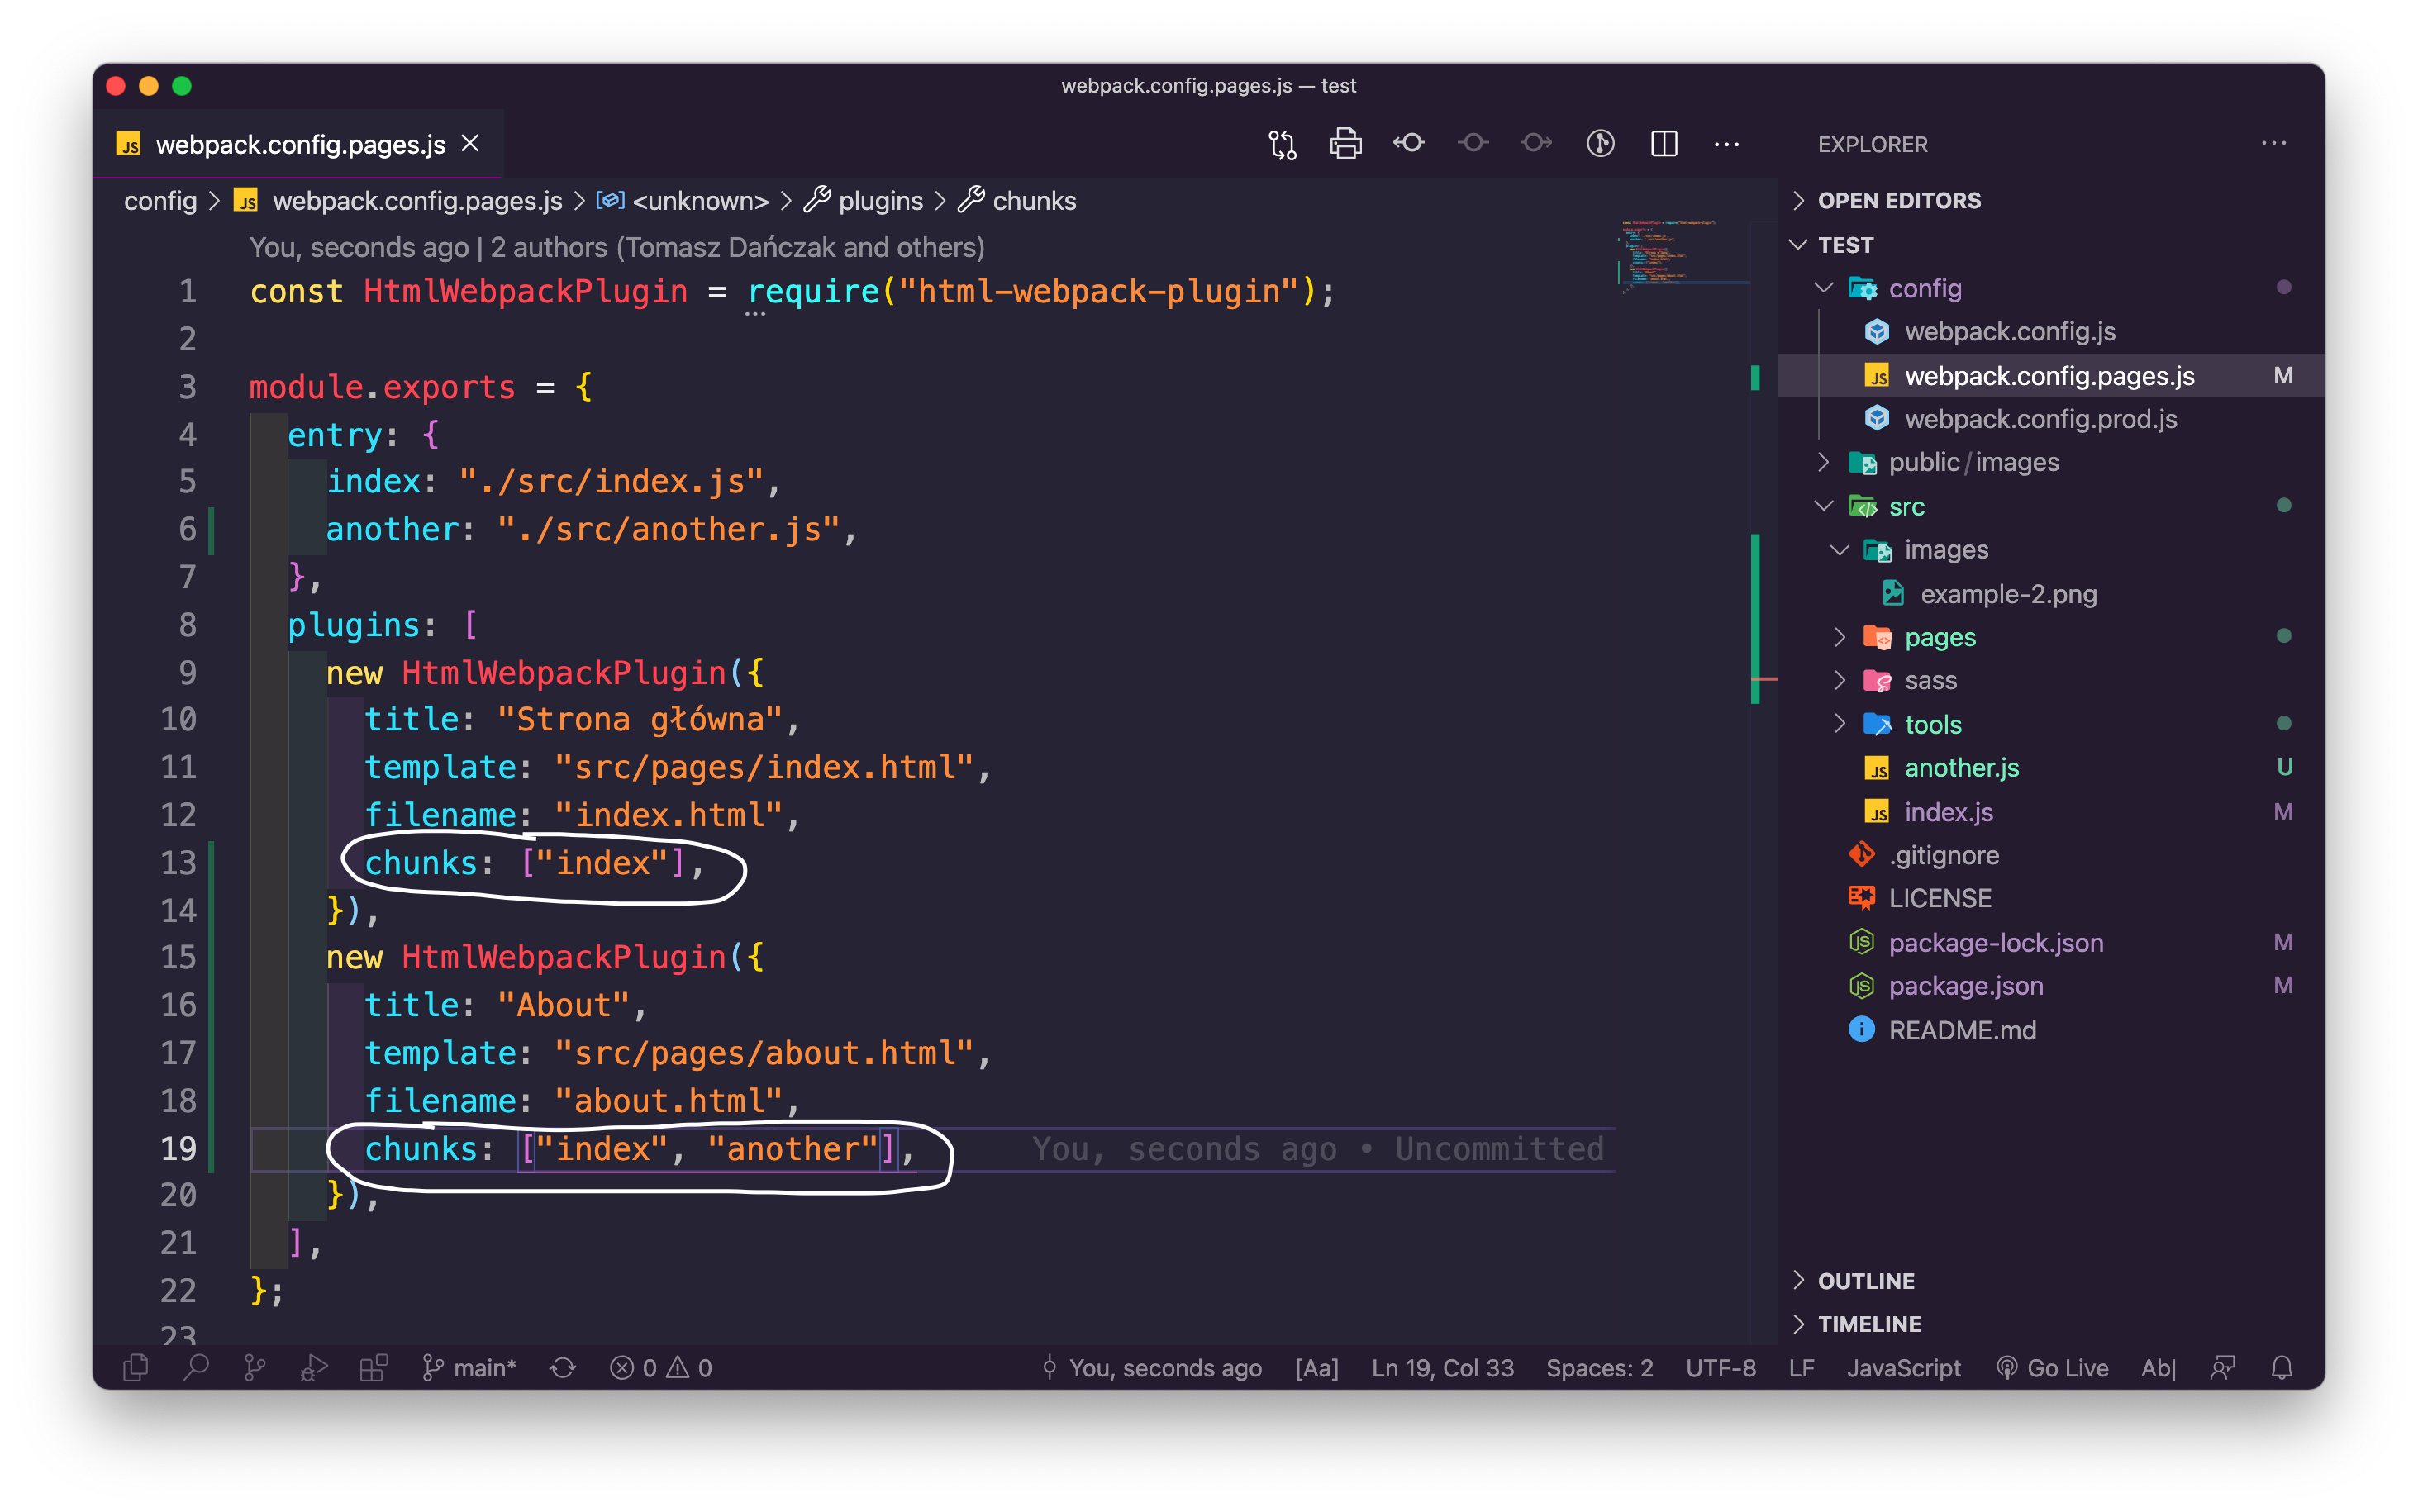Collapse the config folder

pos(2050,288)
